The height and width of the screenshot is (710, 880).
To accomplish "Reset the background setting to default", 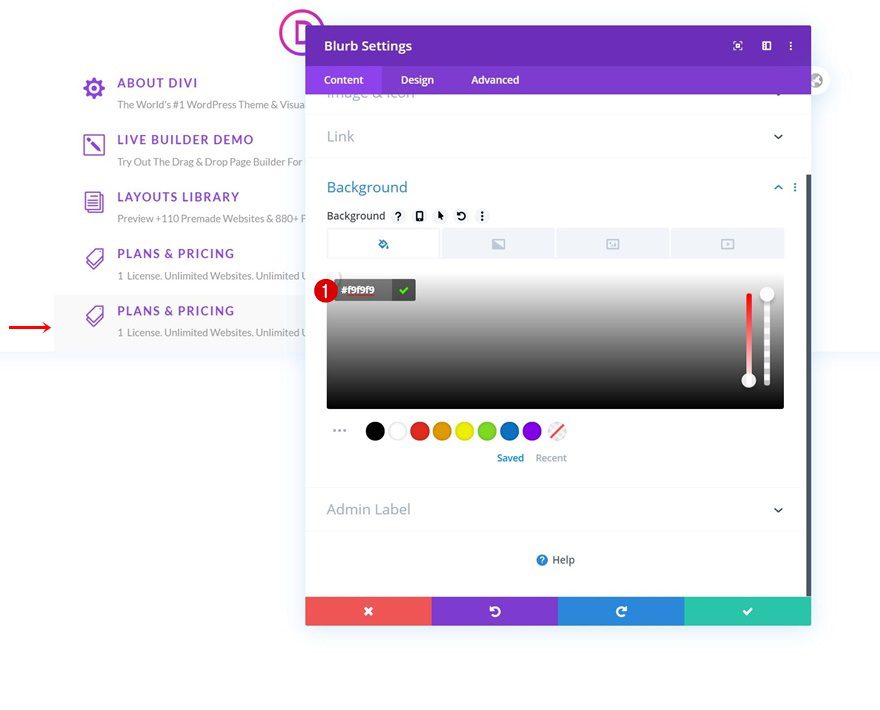I will click(460, 216).
